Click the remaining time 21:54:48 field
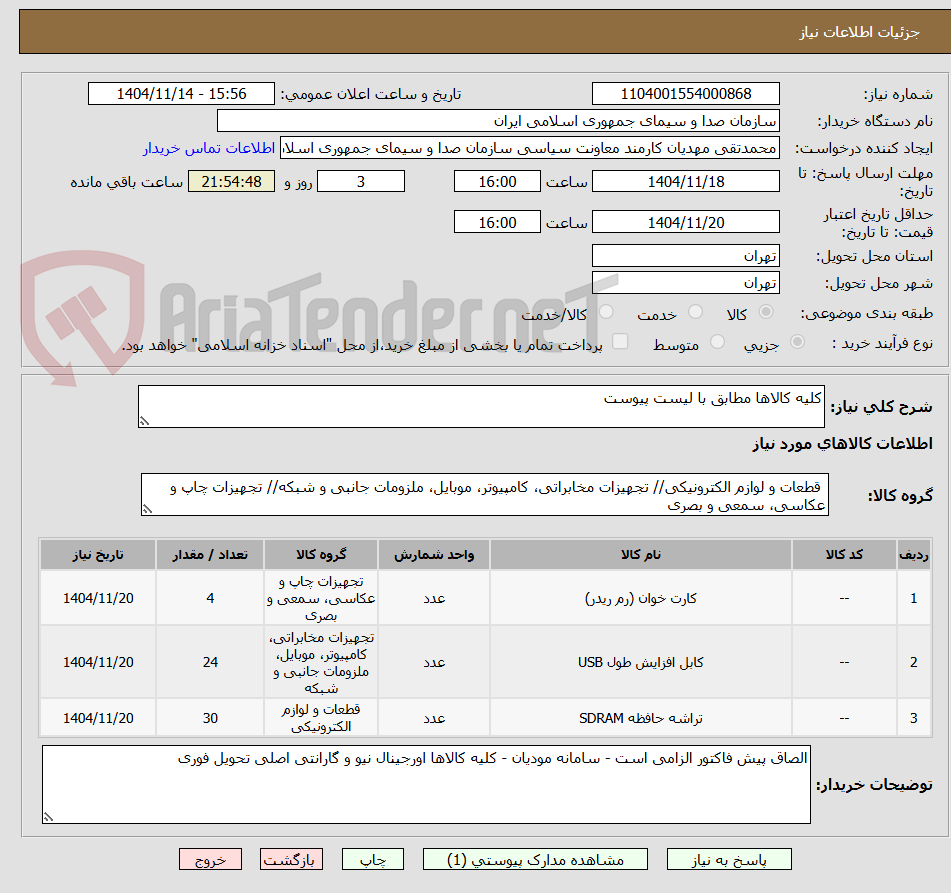Image resolution: width=951 pixels, height=893 pixels. [x=231, y=181]
